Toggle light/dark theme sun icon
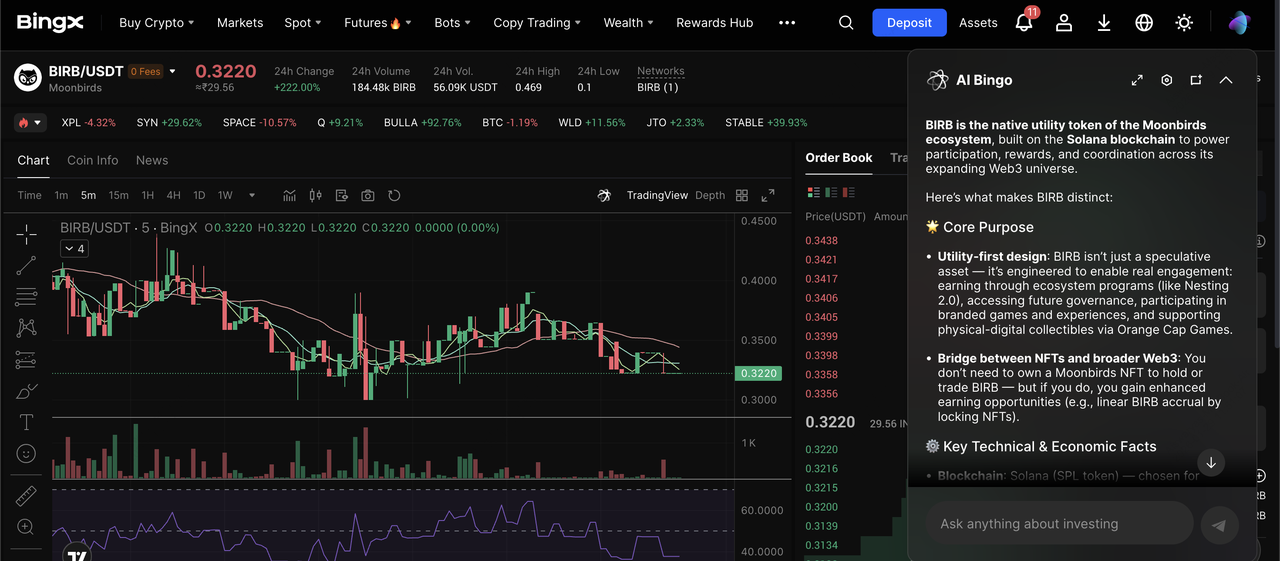The image size is (1280, 561). click(1184, 22)
